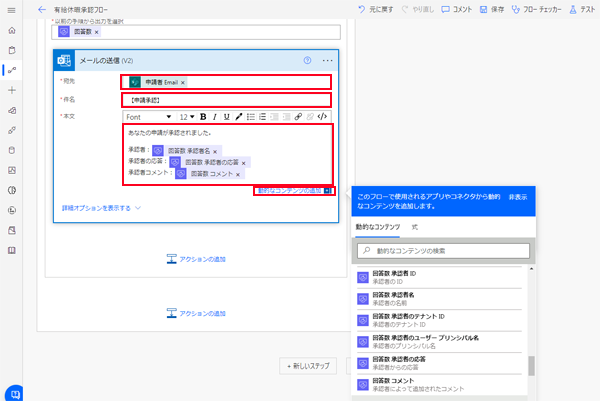
Task: Click the lower アクションの追加 button
Action: (196, 313)
